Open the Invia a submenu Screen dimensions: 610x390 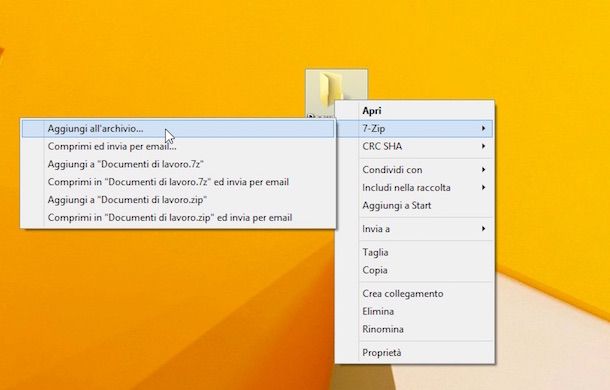point(415,229)
